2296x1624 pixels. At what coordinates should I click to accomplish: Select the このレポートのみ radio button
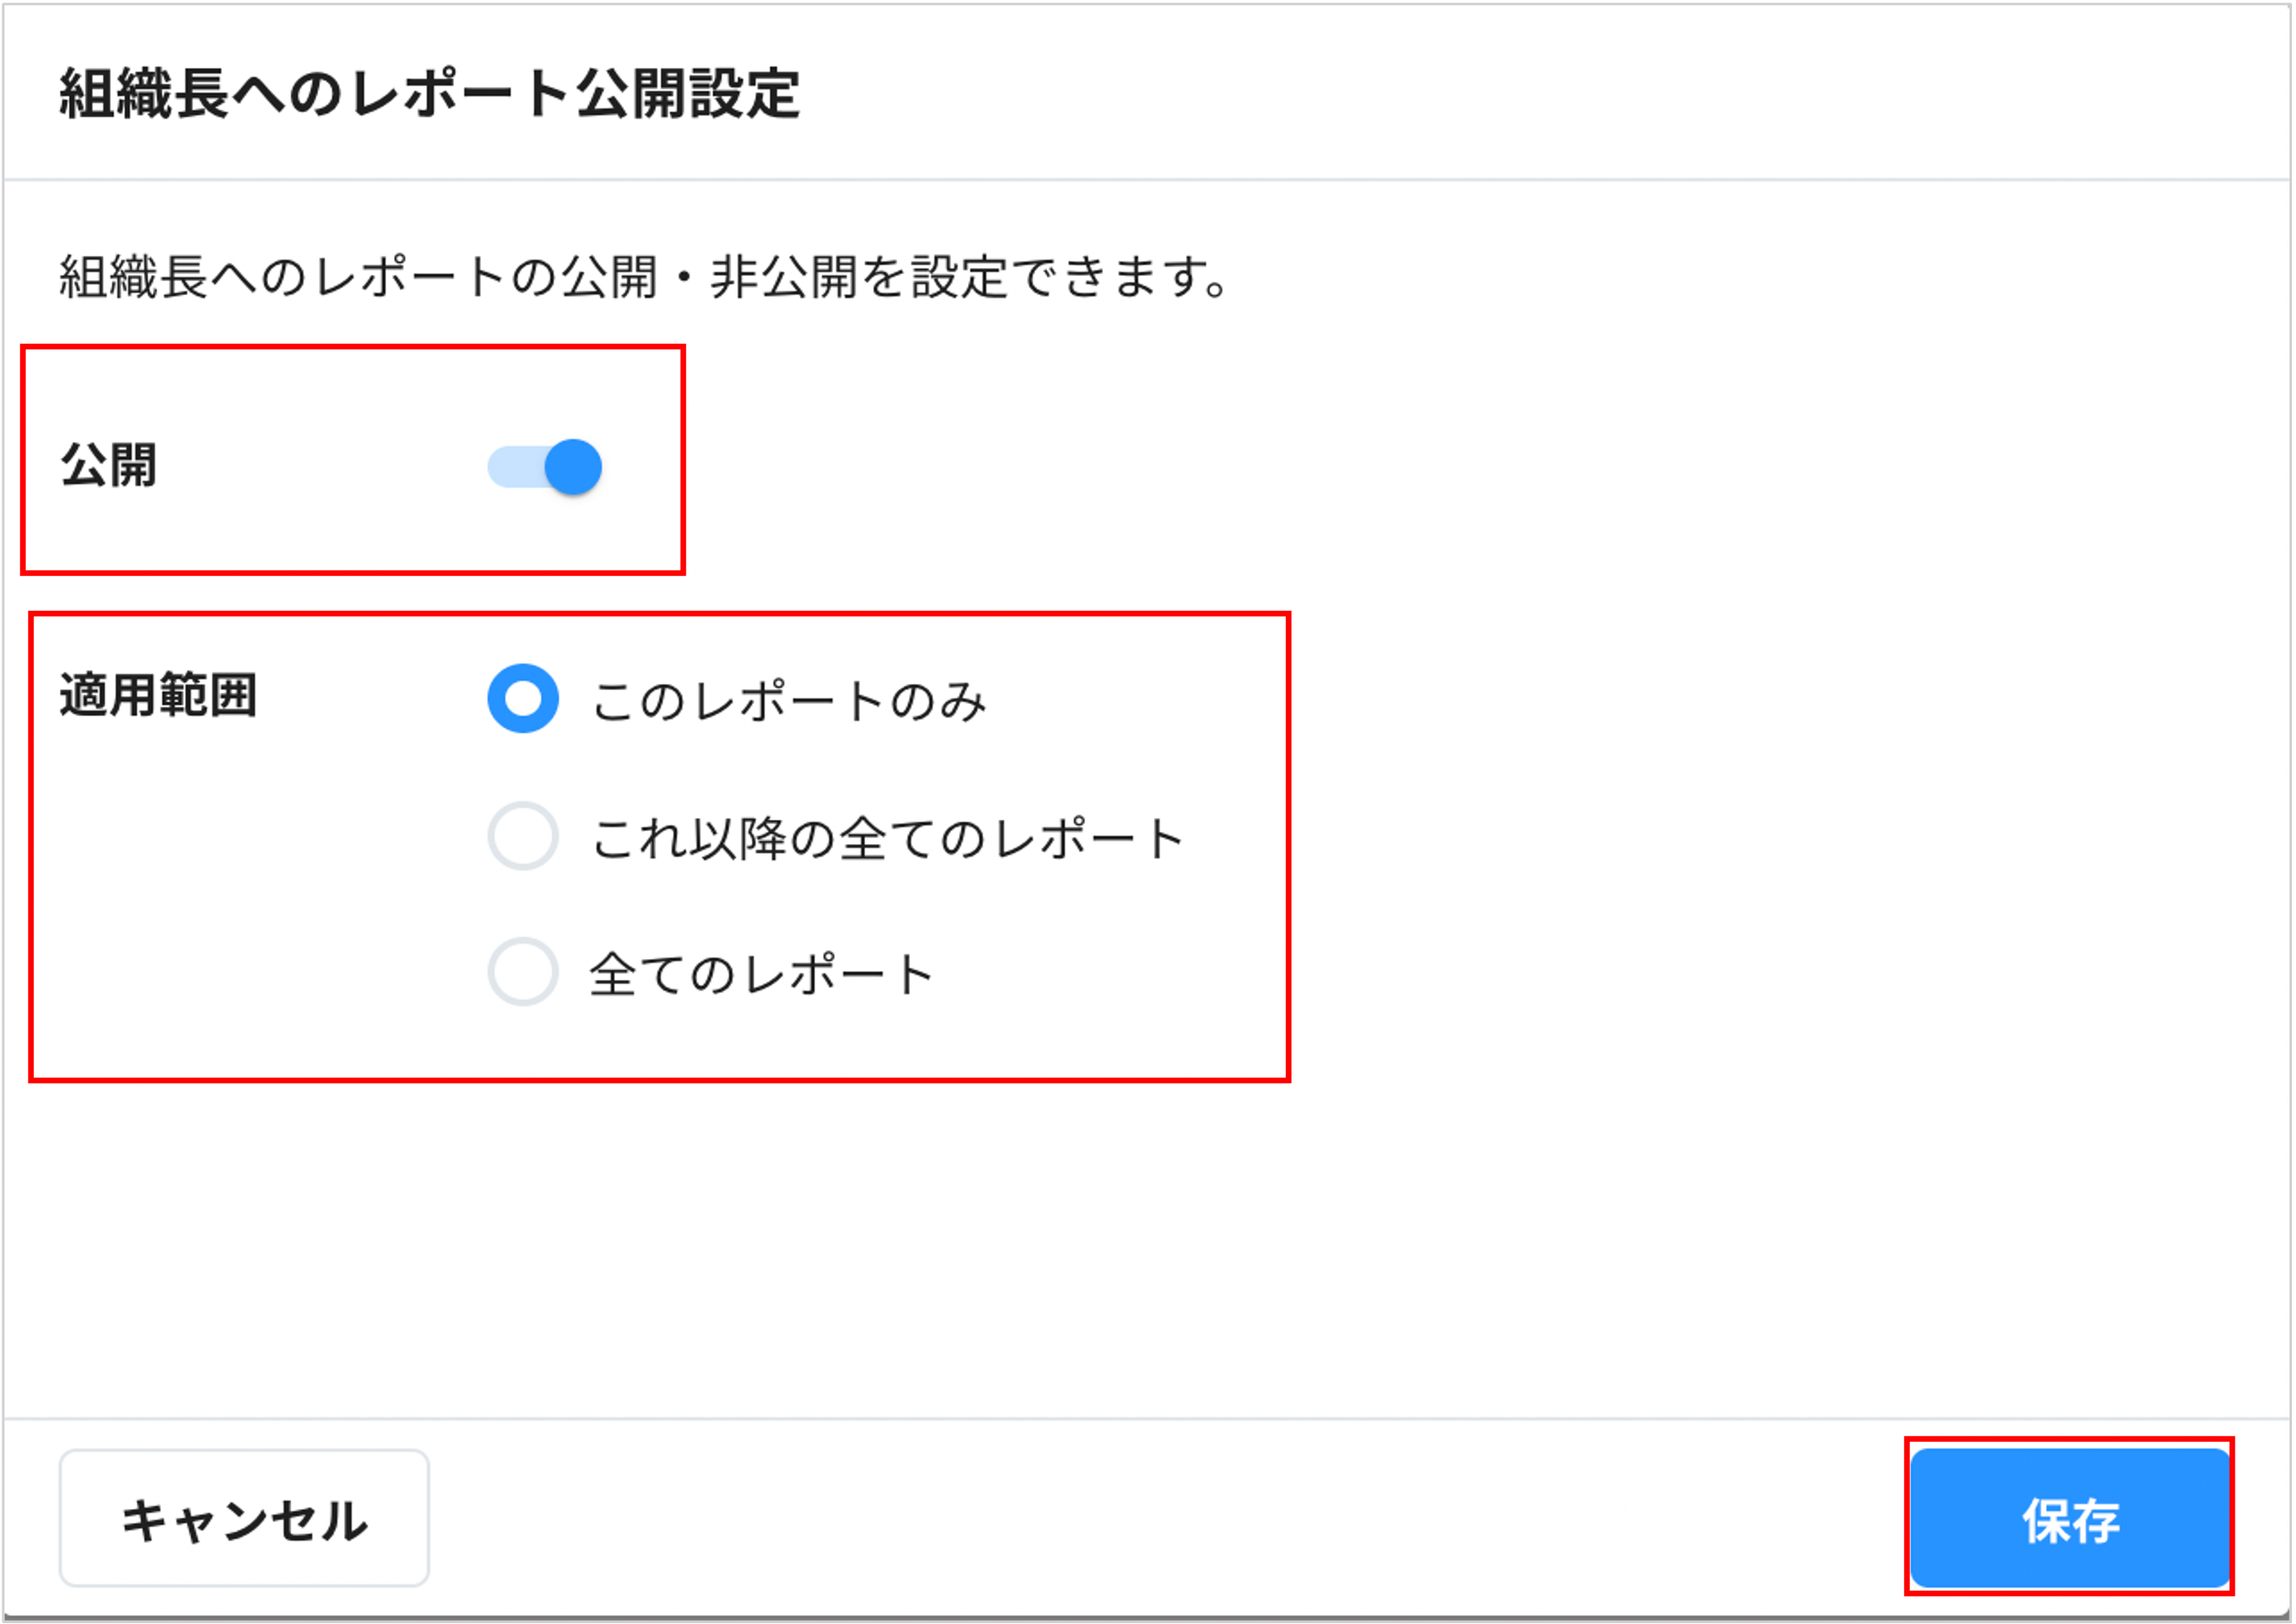point(523,698)
